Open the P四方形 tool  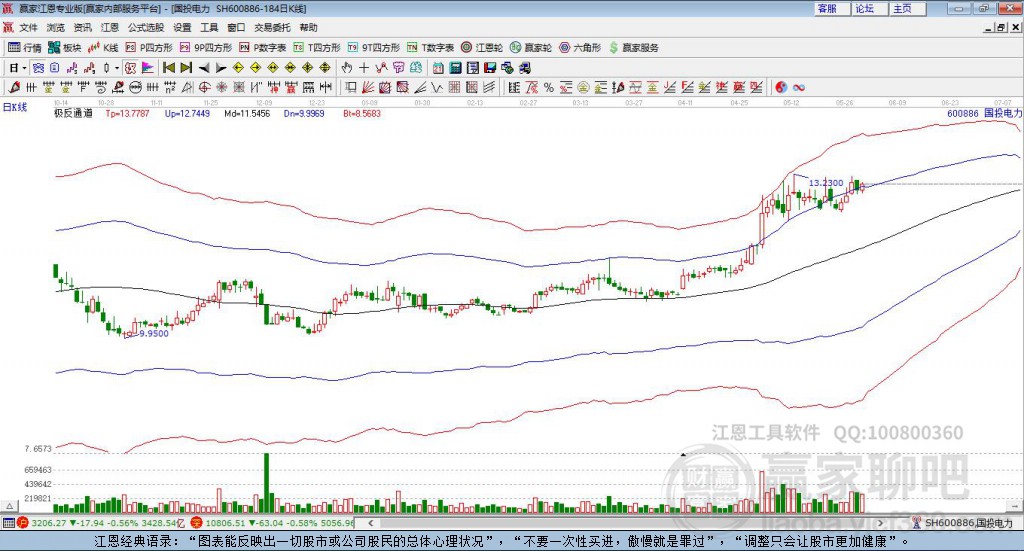(149, 48)
